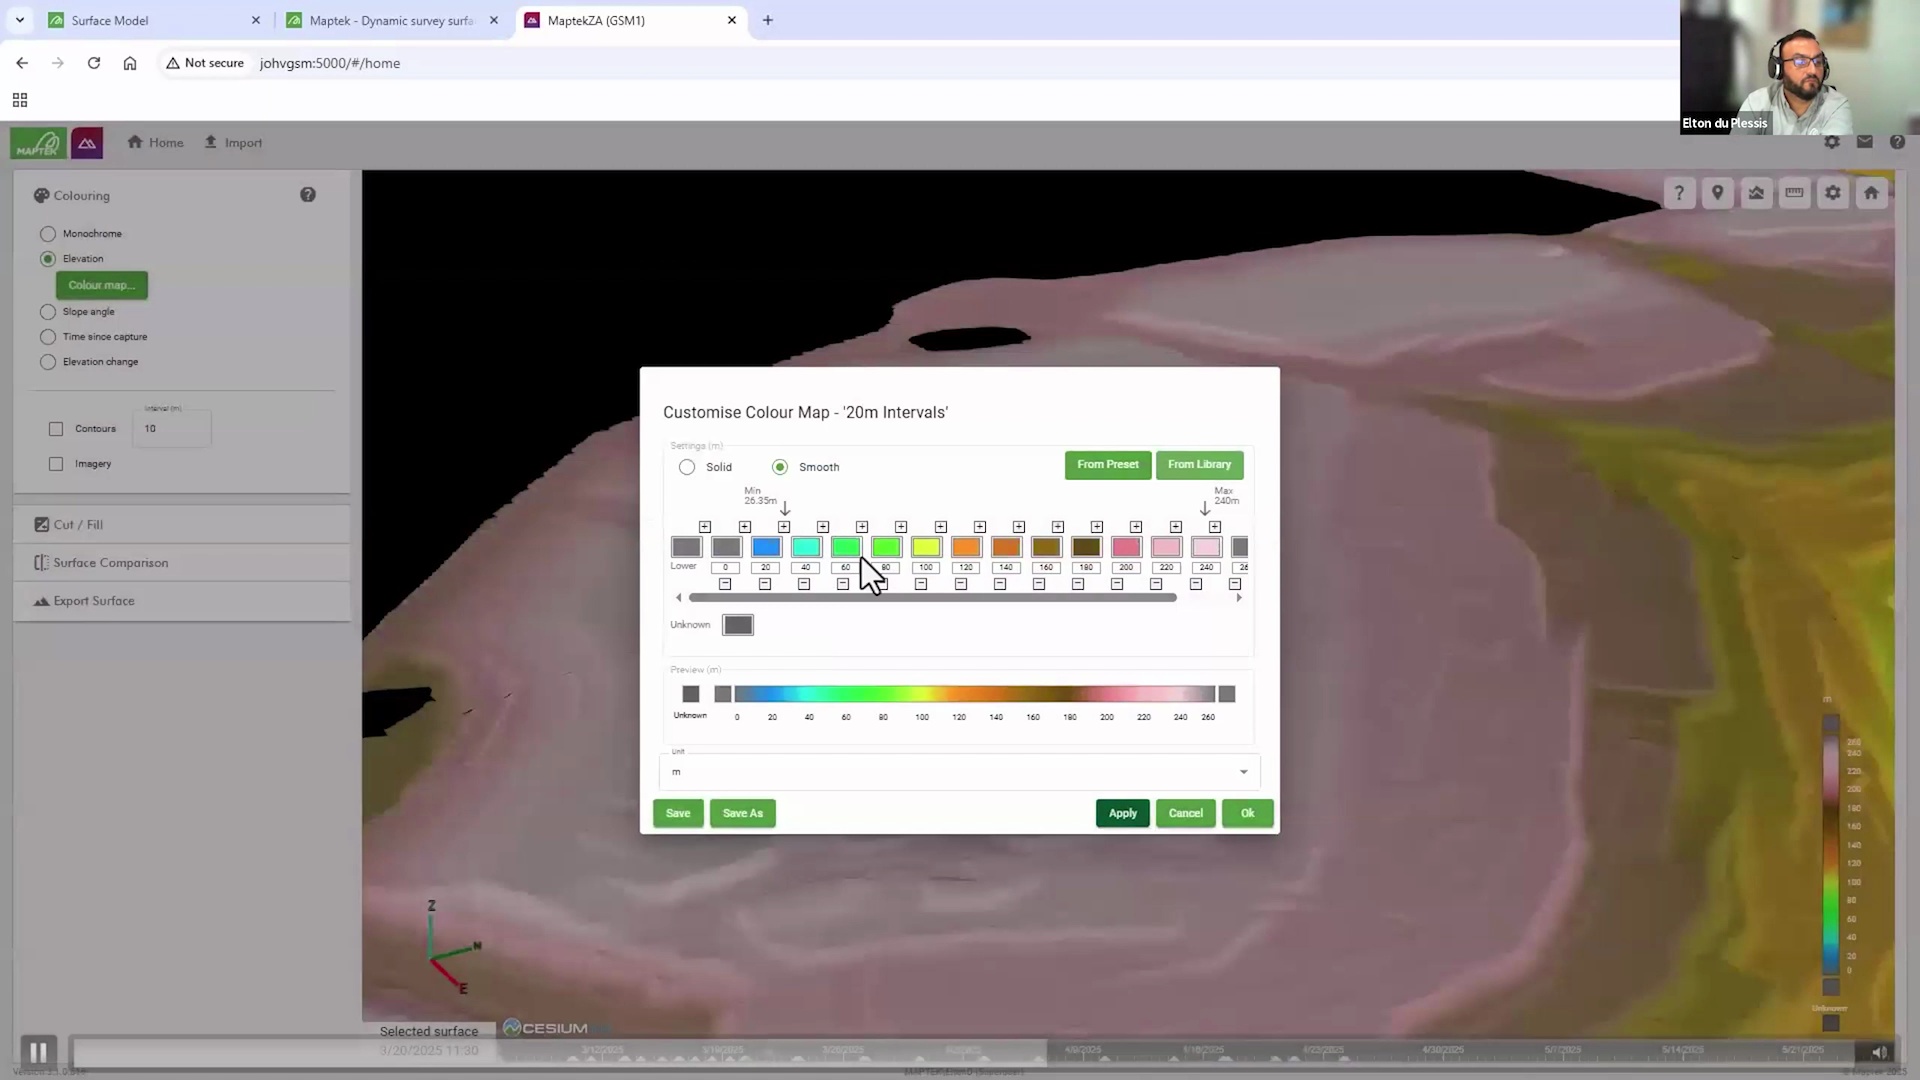Open the browser tab search dropdown
This screenshot has width=1920, height=1080.
[20, 20]
